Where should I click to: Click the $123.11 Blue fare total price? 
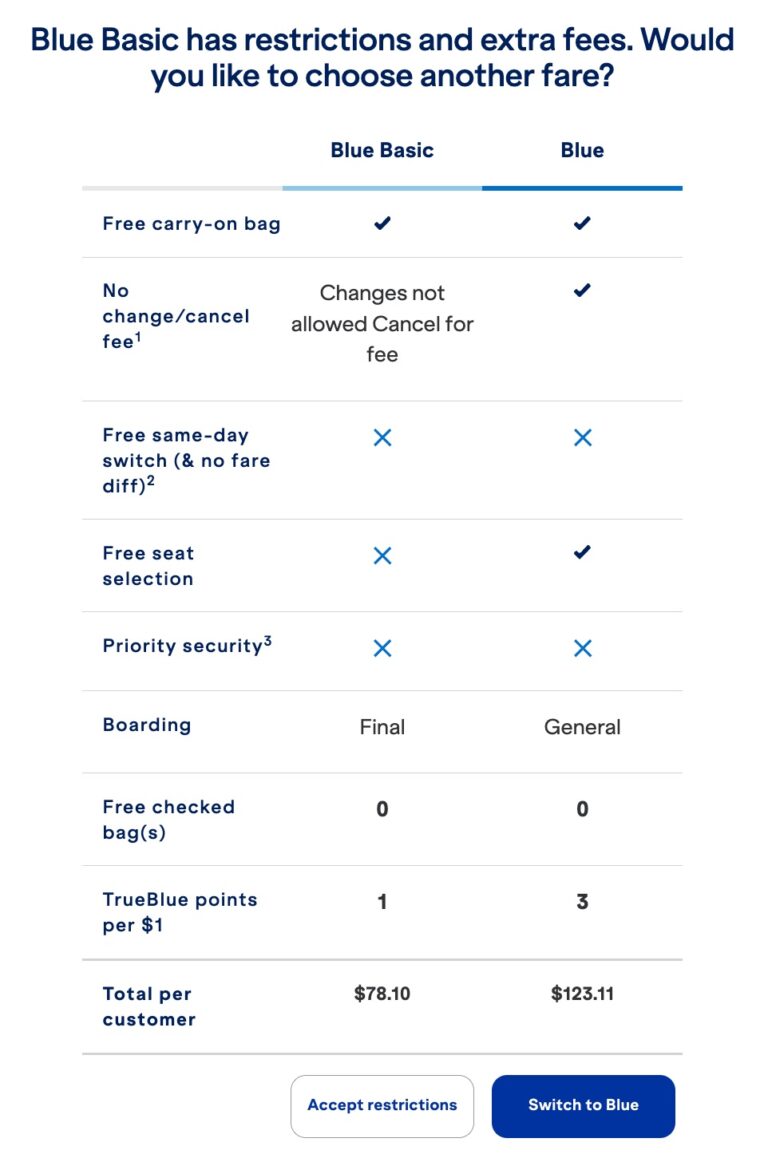click(582, 994)
